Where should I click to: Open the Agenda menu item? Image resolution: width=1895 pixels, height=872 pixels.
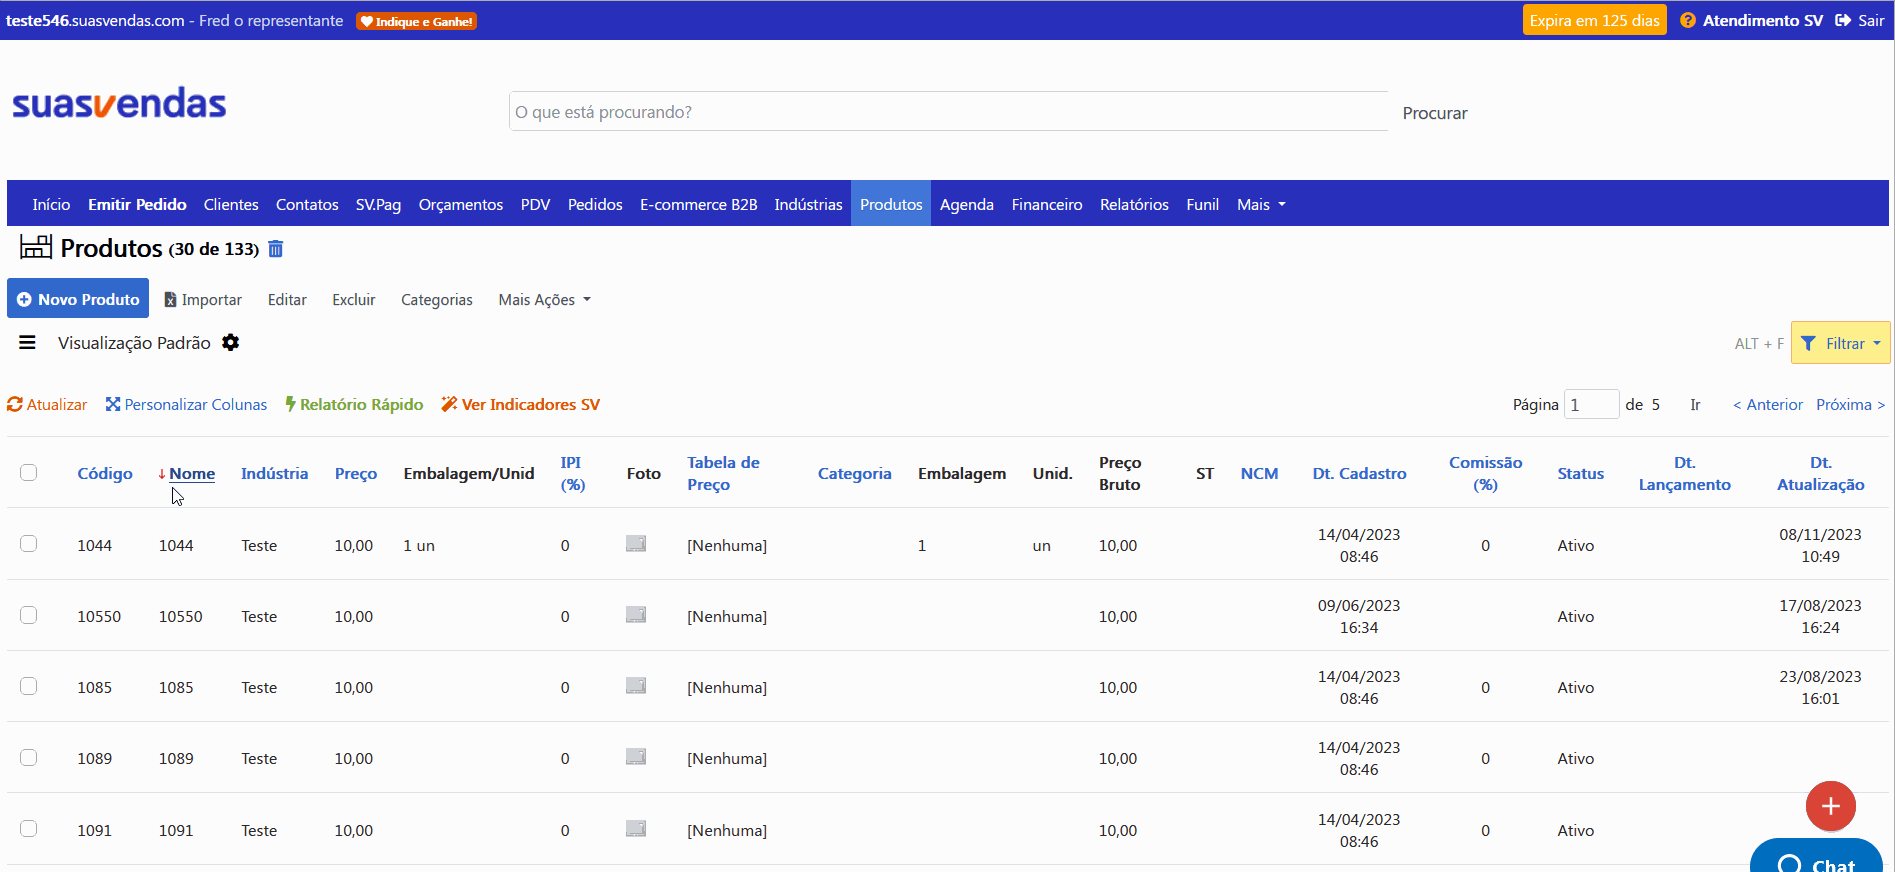click(x=967, y=204)
